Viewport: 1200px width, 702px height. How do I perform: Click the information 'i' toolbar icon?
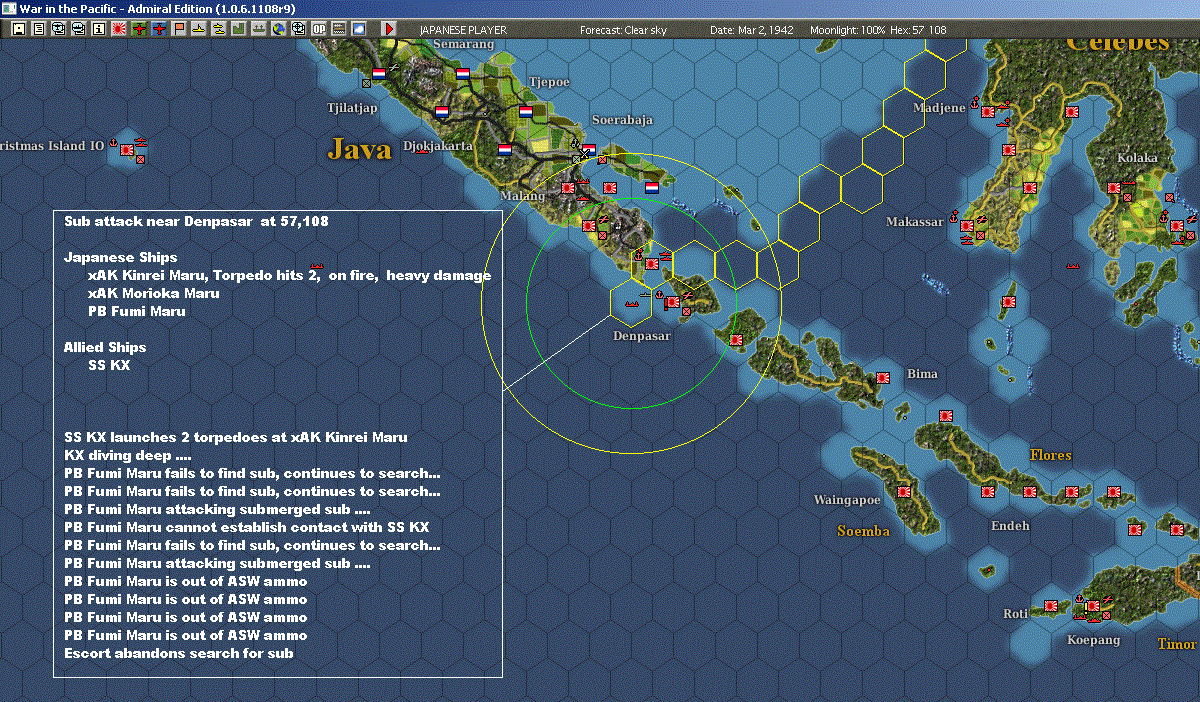[98, 30]
